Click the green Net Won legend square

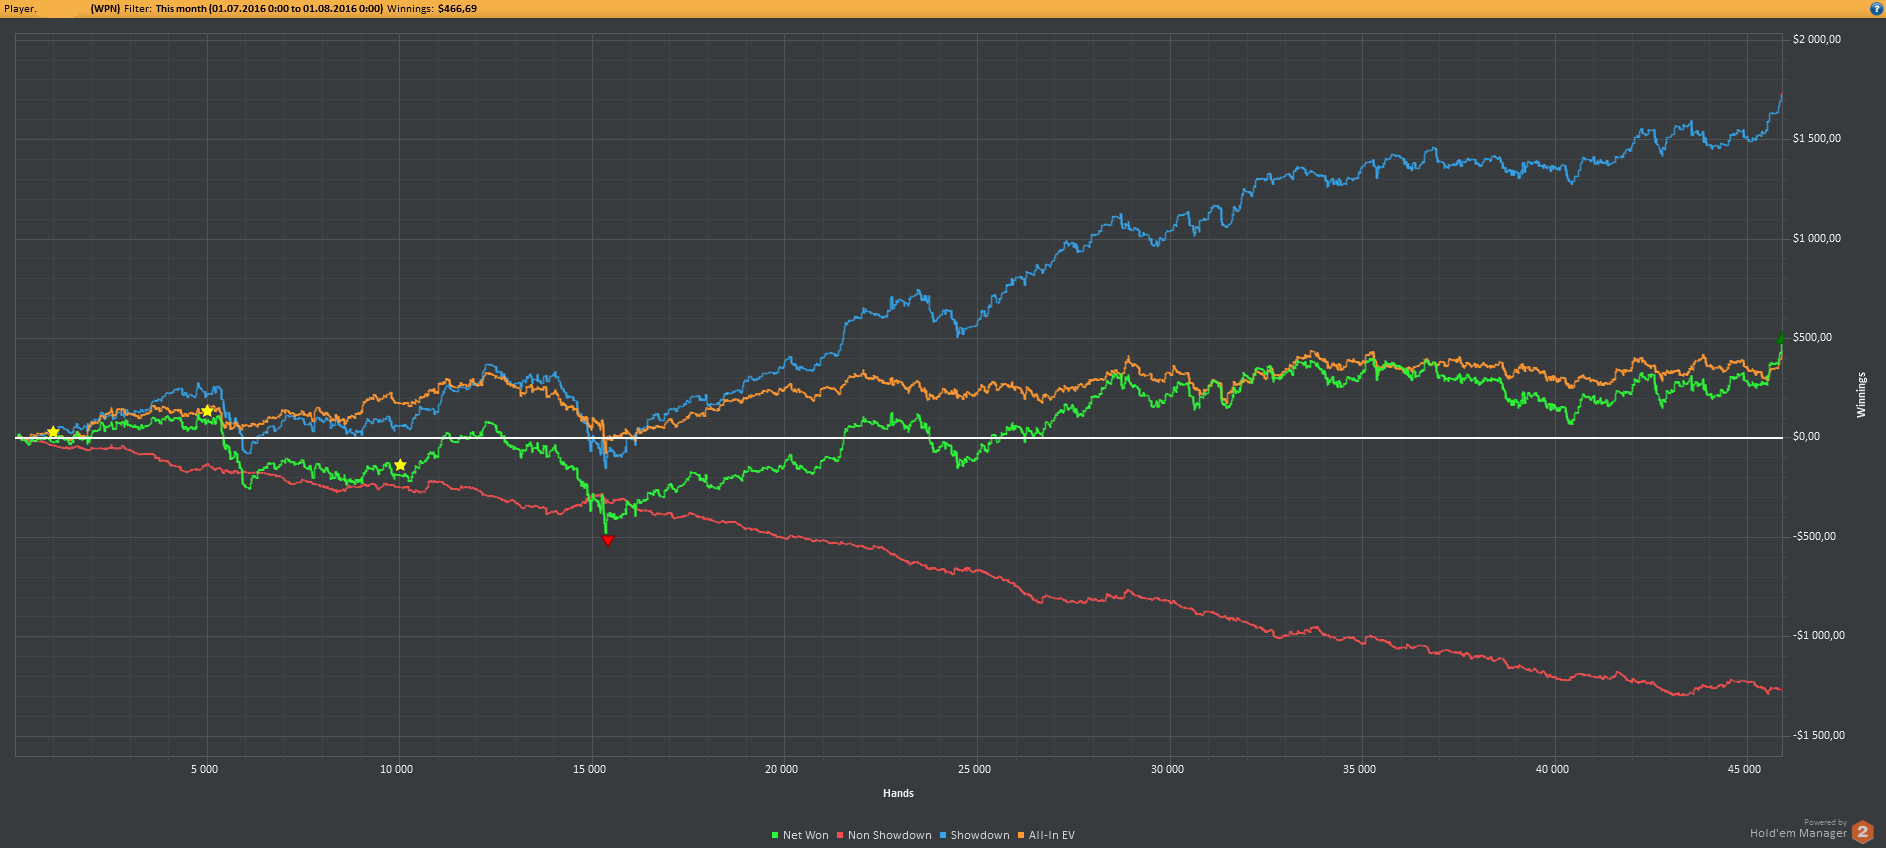tap(775, 835)
